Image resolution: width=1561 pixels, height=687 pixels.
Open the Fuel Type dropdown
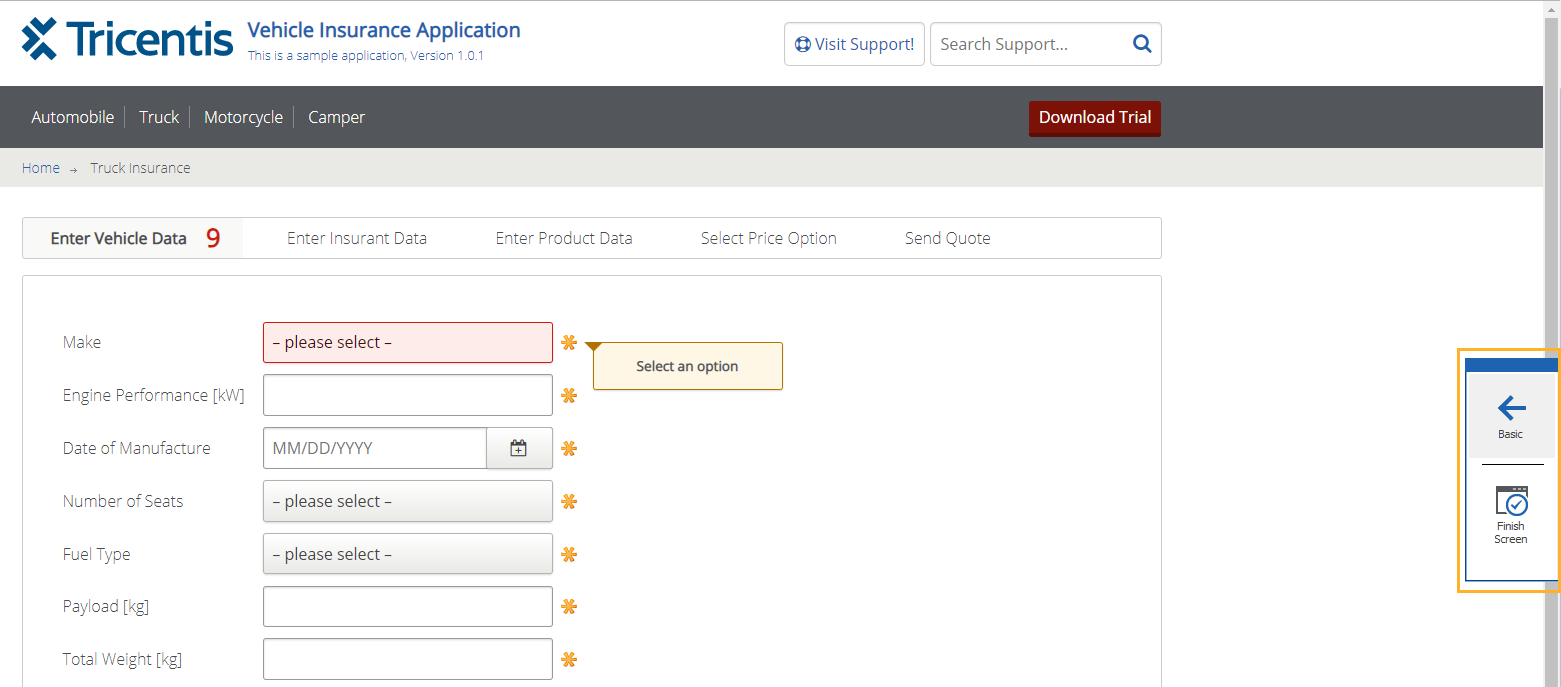[407, 554]
